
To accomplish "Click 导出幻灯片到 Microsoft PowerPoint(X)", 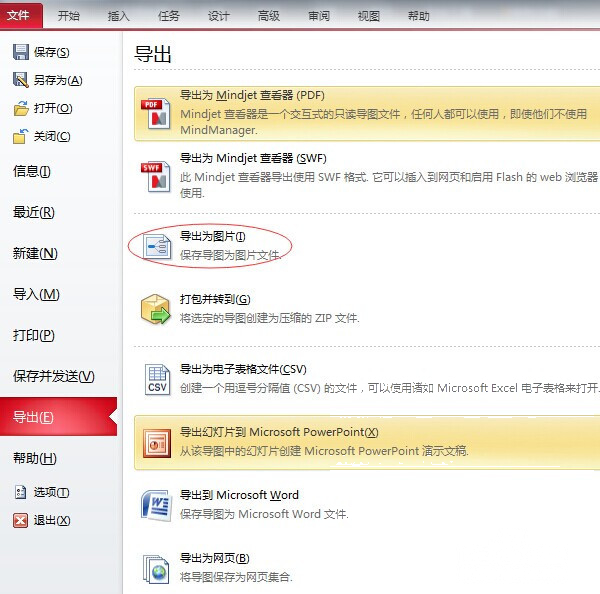I will tap(279, 432).
